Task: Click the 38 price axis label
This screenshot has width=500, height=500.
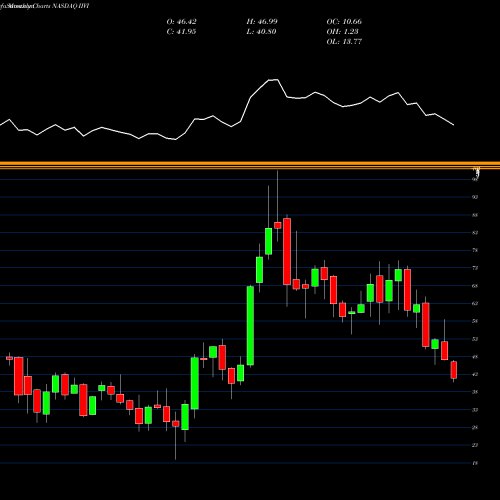Action: (475, 392)
